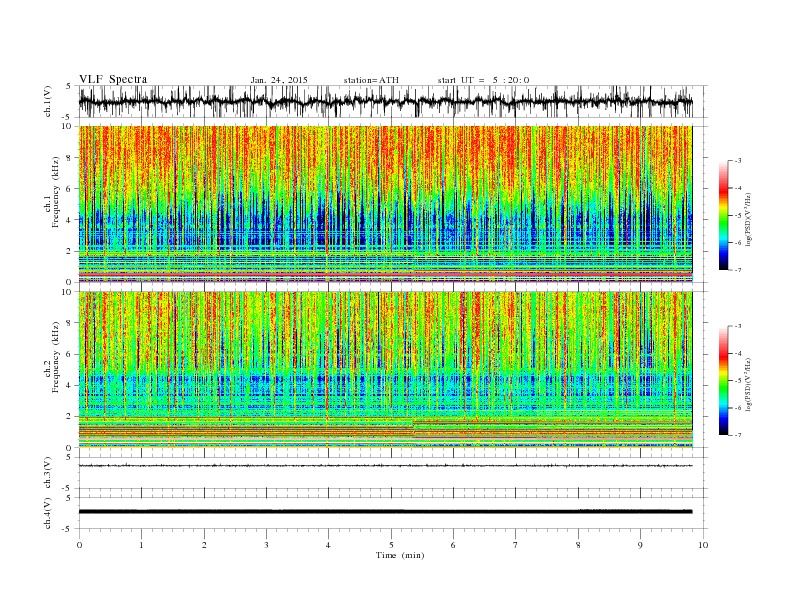Image resolution: width=792 pixels, height=612 pixels.
Task: Click time axis tick label '5'
Action: (391, 545)
